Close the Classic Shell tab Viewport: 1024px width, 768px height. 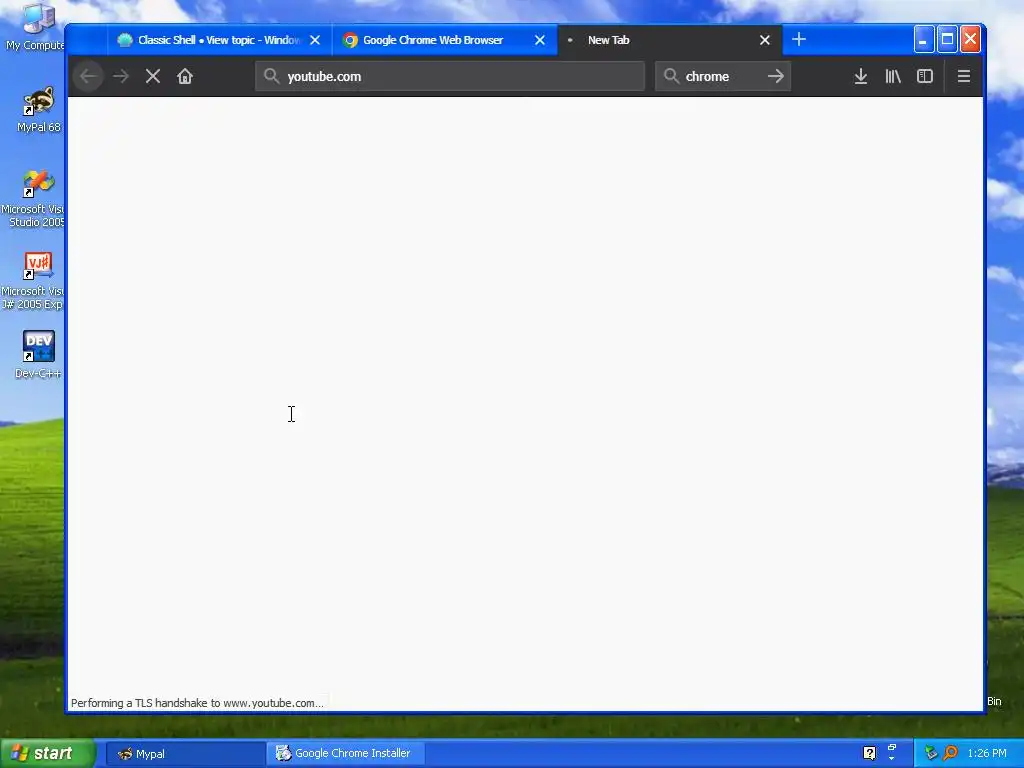click(x=315, y=40)
